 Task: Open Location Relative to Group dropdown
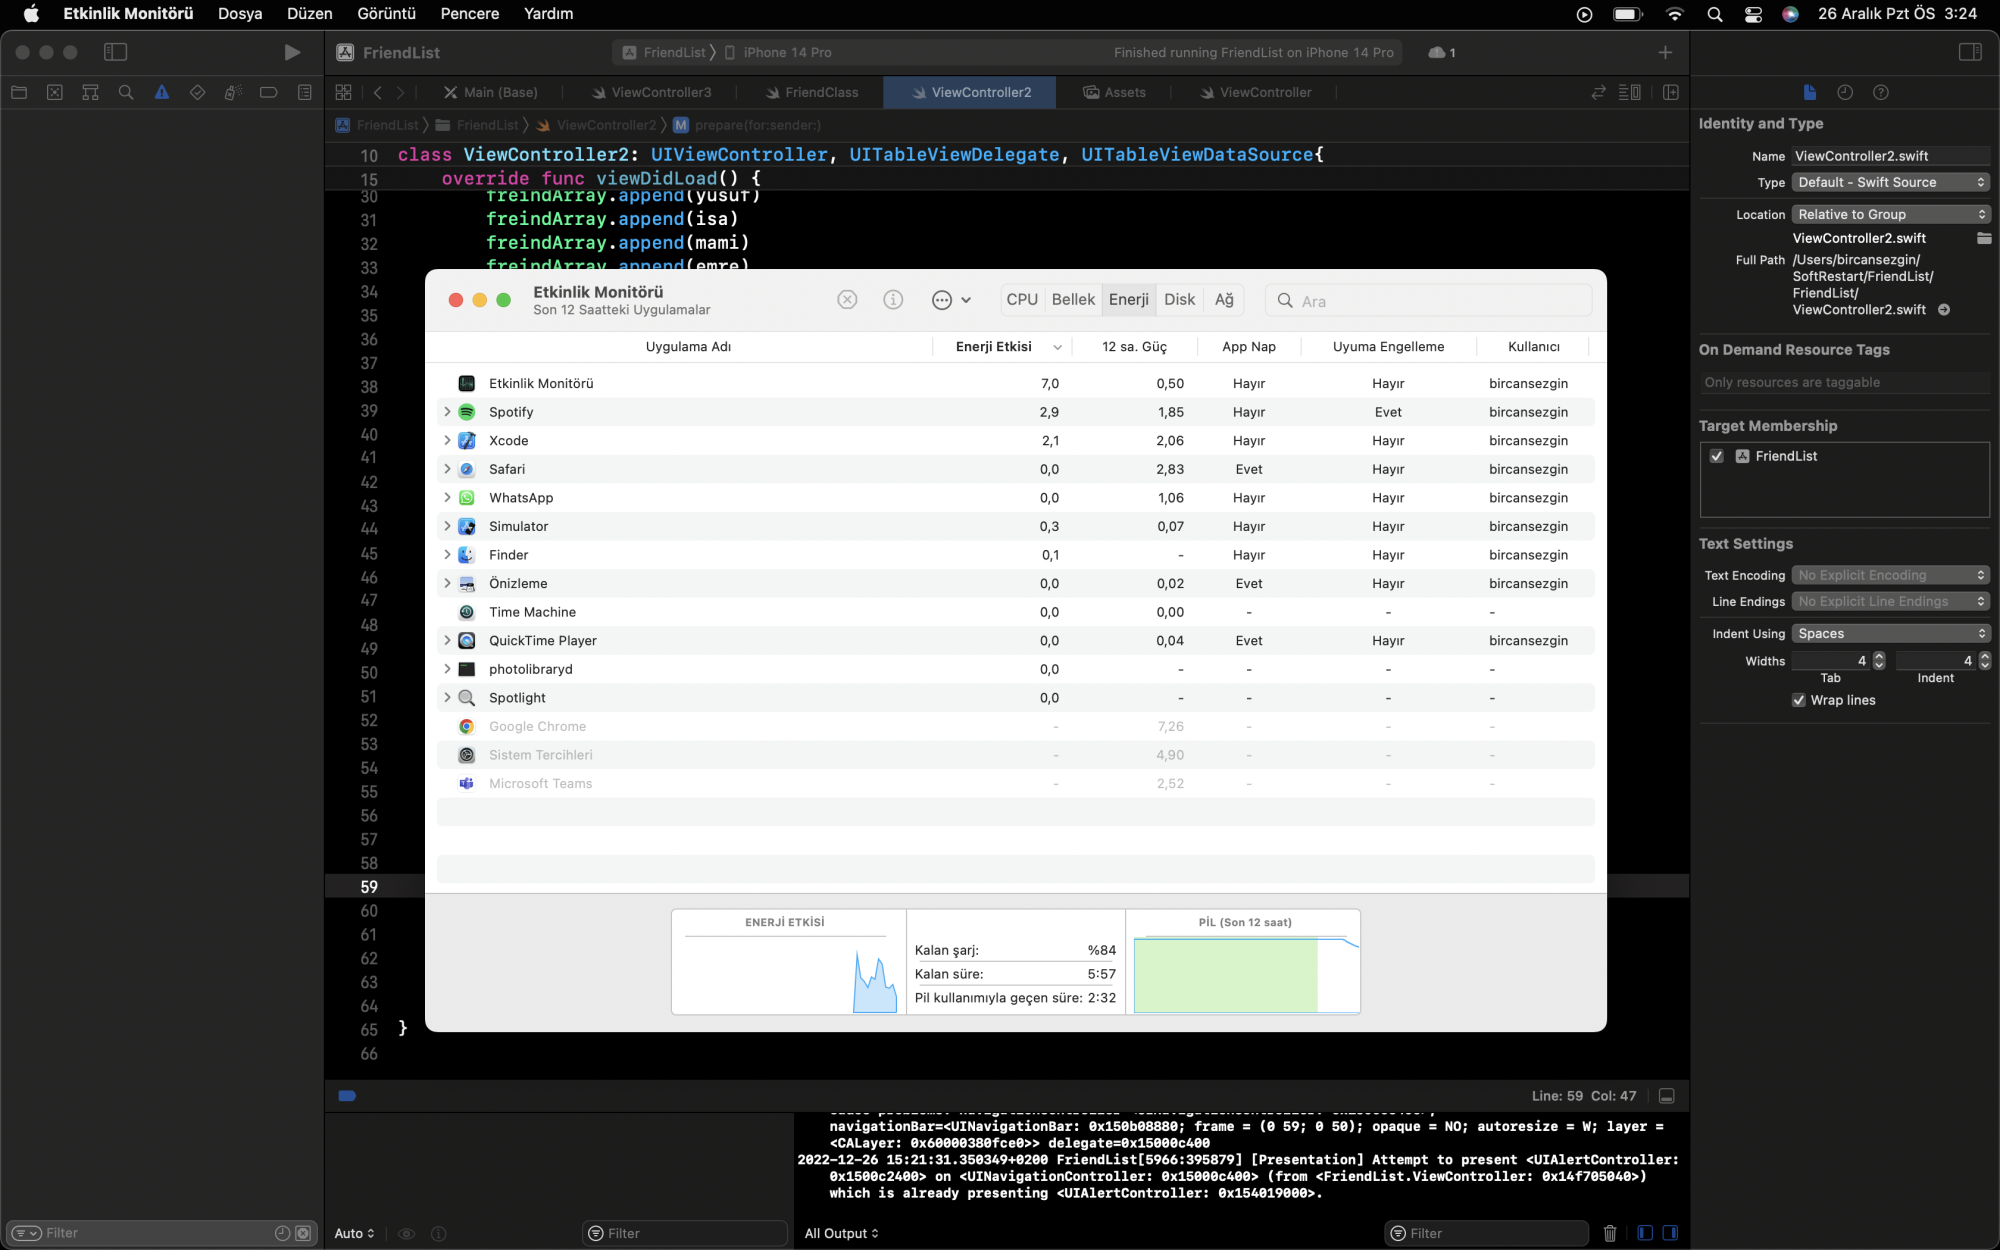1890,214
